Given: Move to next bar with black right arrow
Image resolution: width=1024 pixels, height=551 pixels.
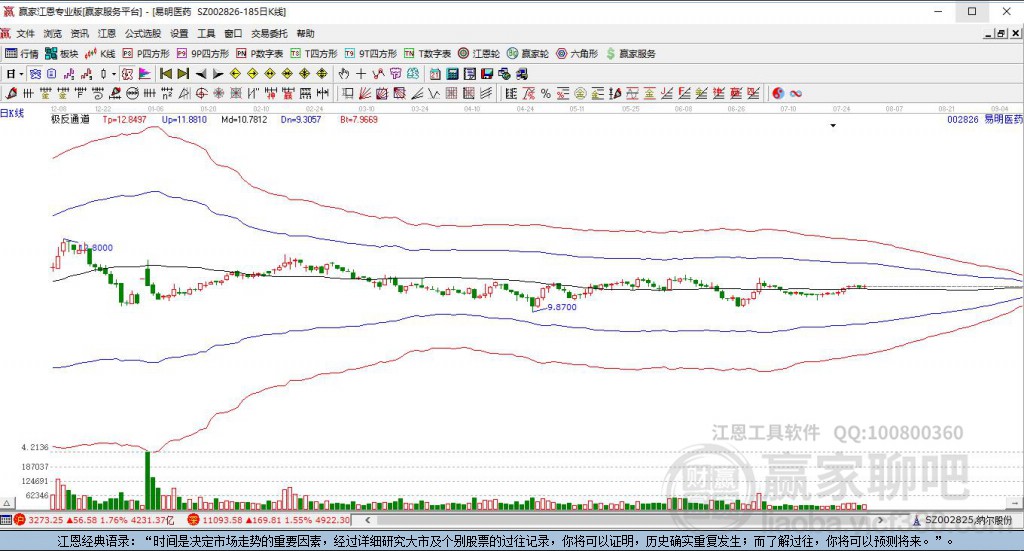Looking at the screenshot, I should click(218, 74).
